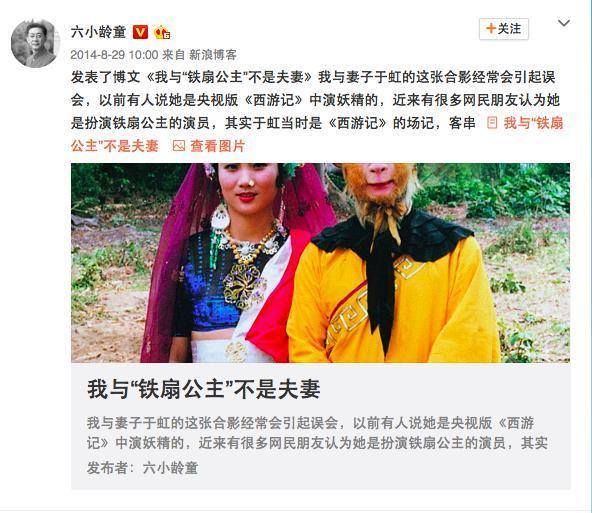
Task: Click the article document icon before 我与
Action: pos(492,123)
